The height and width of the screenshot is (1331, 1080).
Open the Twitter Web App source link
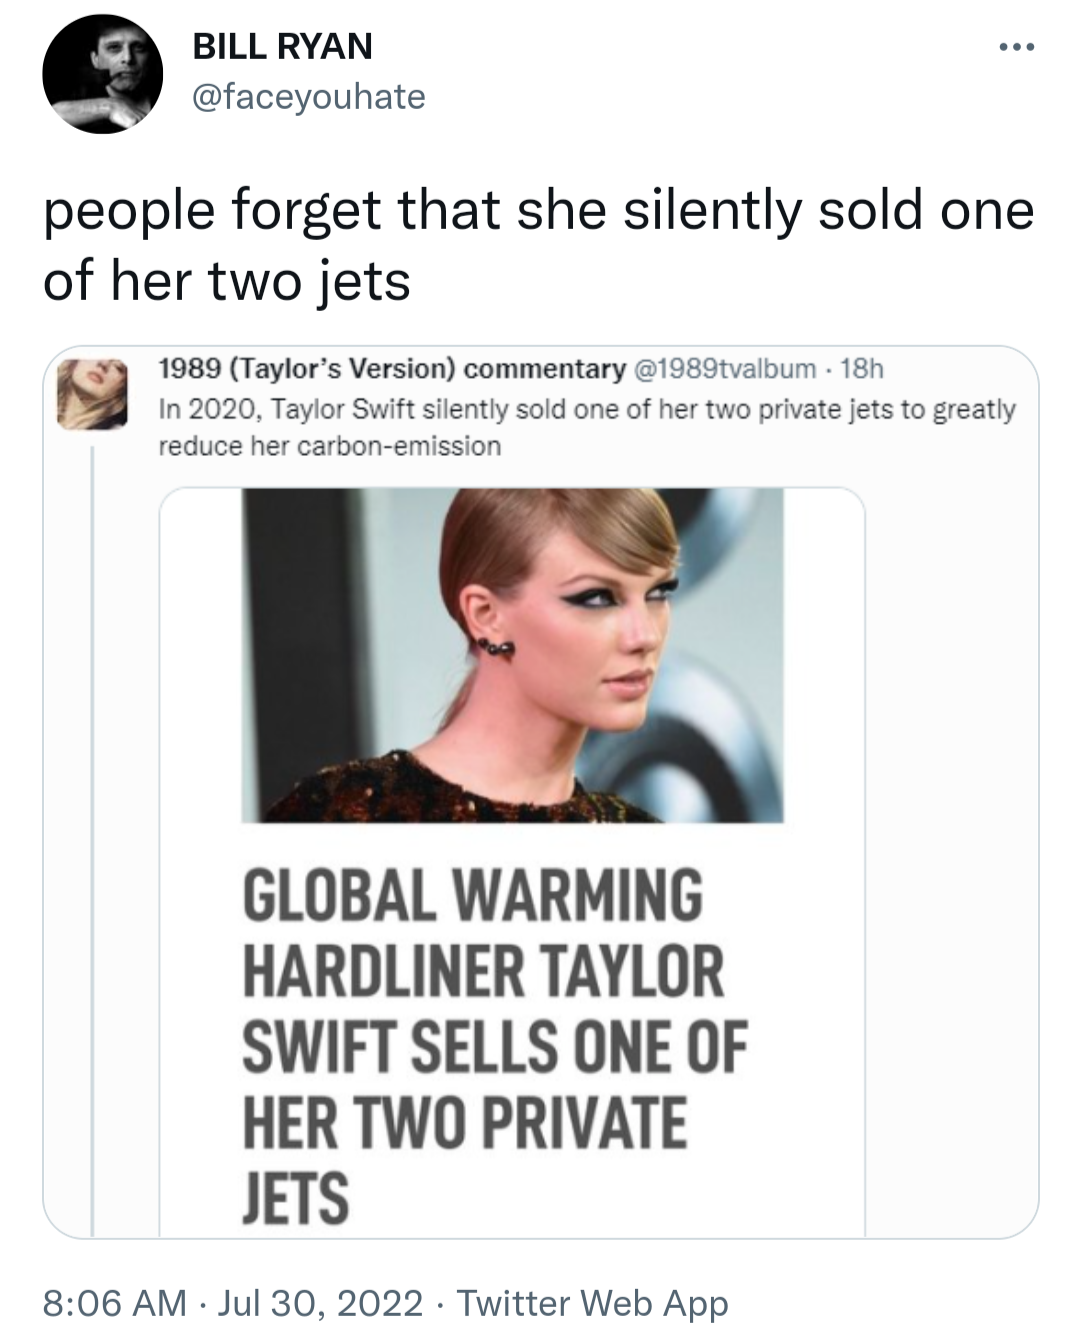[x=592, y=1303]
